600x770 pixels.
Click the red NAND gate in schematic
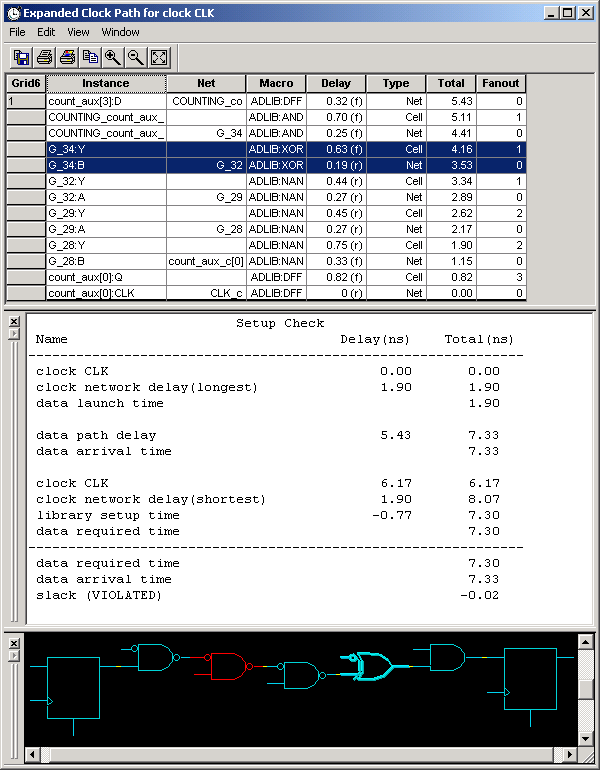click(x=227, y=666)
